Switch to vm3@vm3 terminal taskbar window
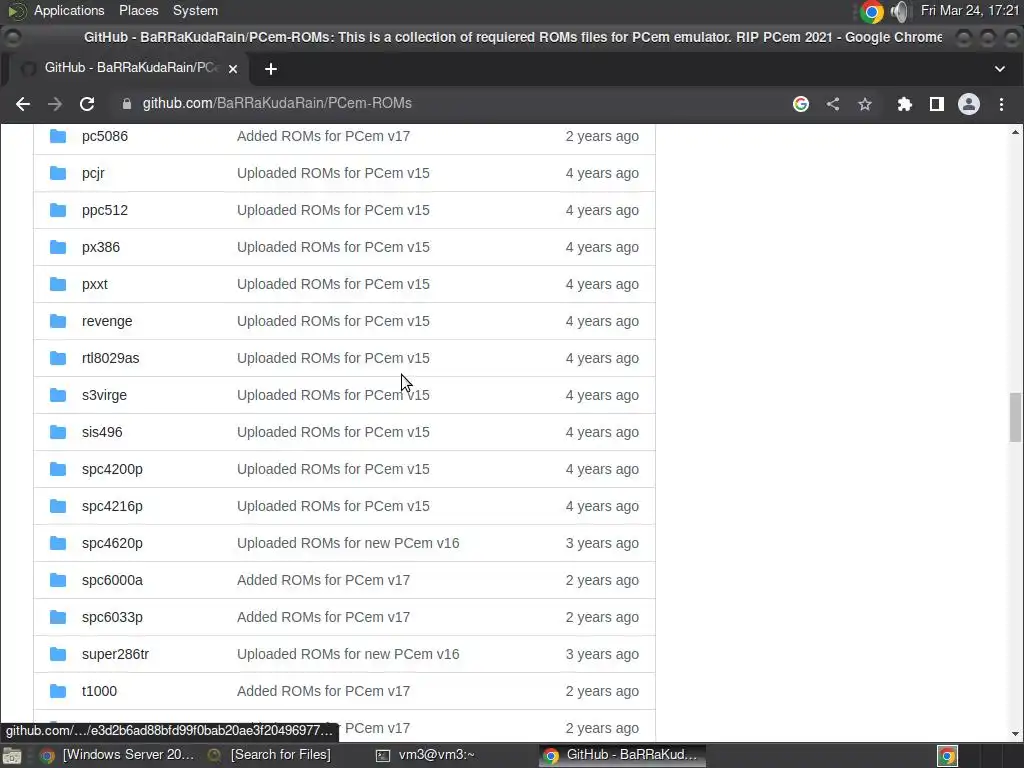The height and width of the screenshot is (768, 1024). coord(424,755)
